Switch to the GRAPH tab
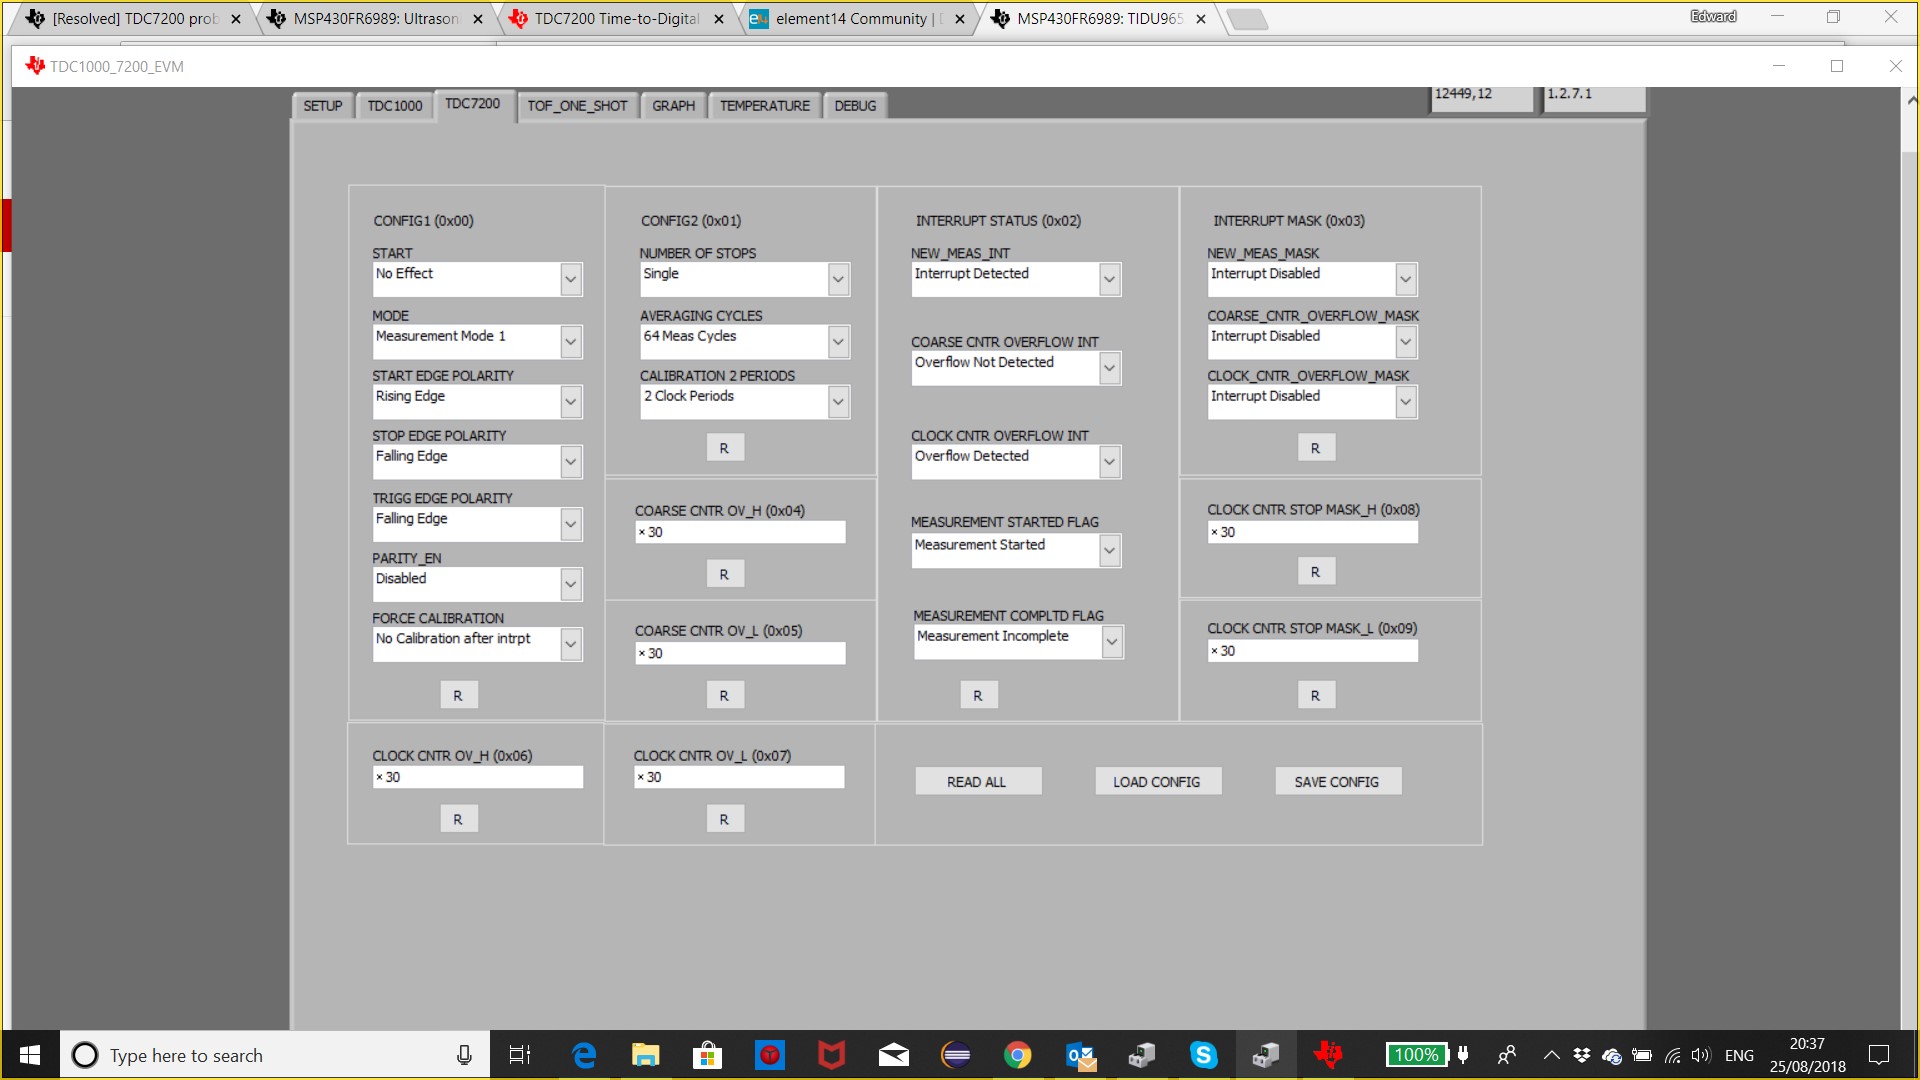The width and height of the screenshot is (1920, 1080). click(673, 106)
